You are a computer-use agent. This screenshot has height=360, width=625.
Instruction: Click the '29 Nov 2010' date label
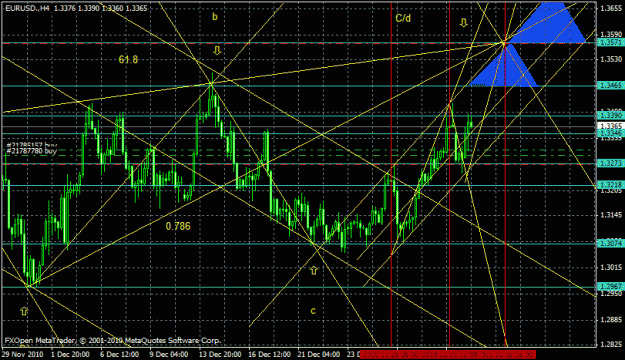coord(22,354)
